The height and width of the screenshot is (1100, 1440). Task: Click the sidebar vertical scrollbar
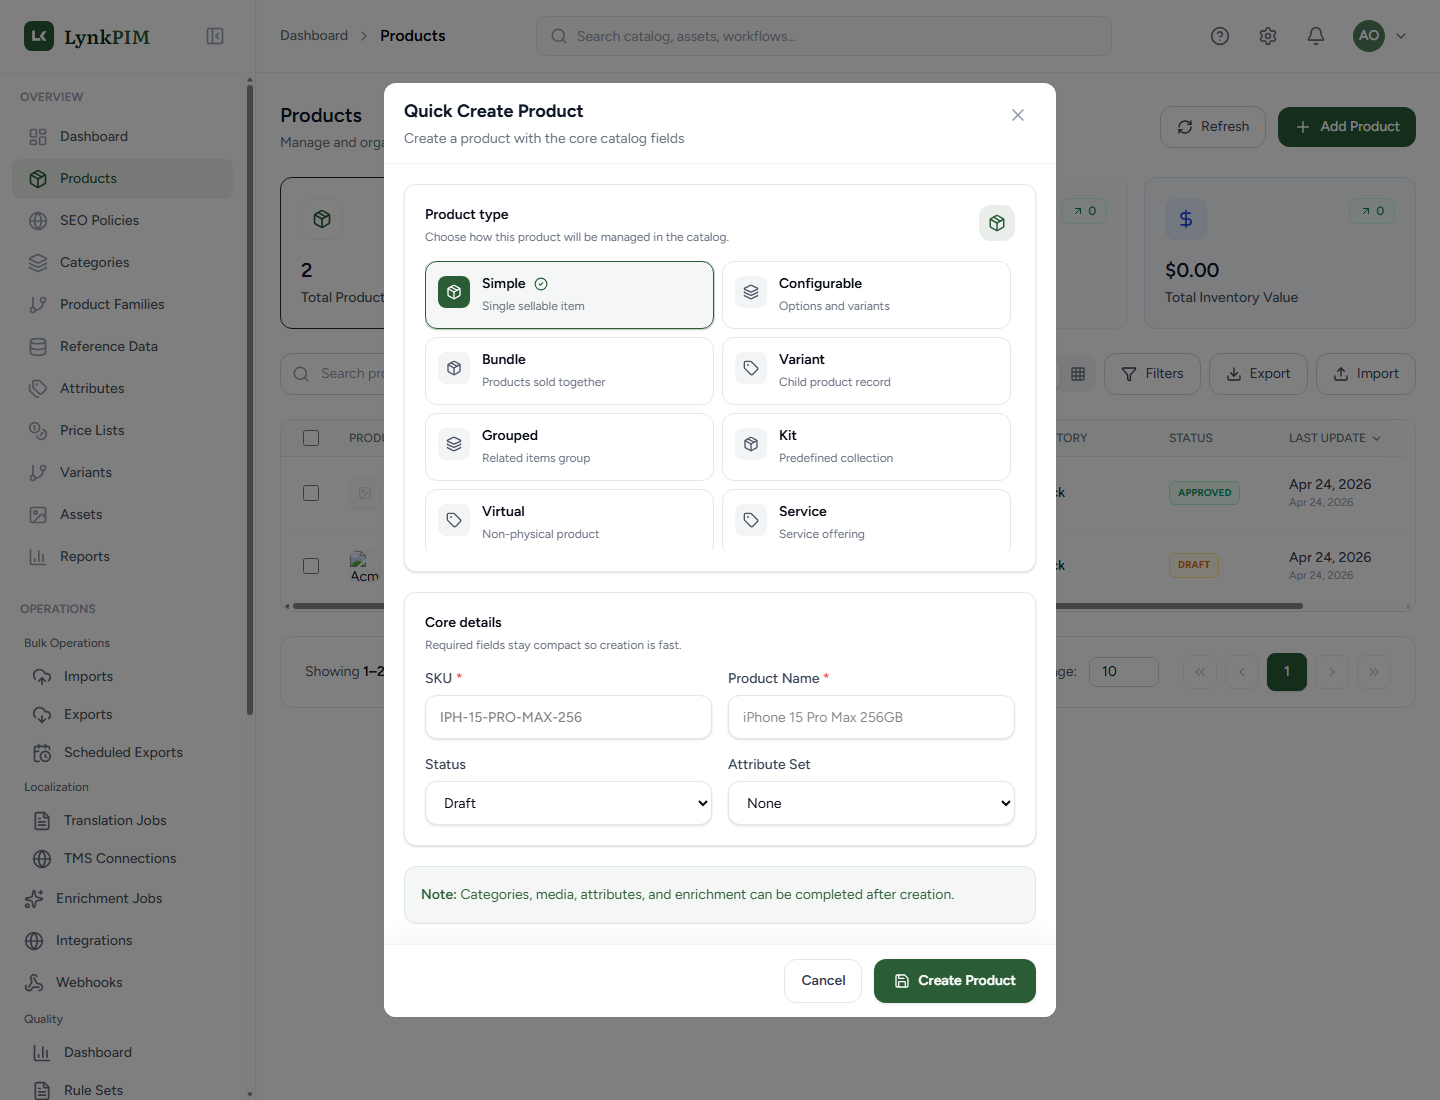click(250, 400)
